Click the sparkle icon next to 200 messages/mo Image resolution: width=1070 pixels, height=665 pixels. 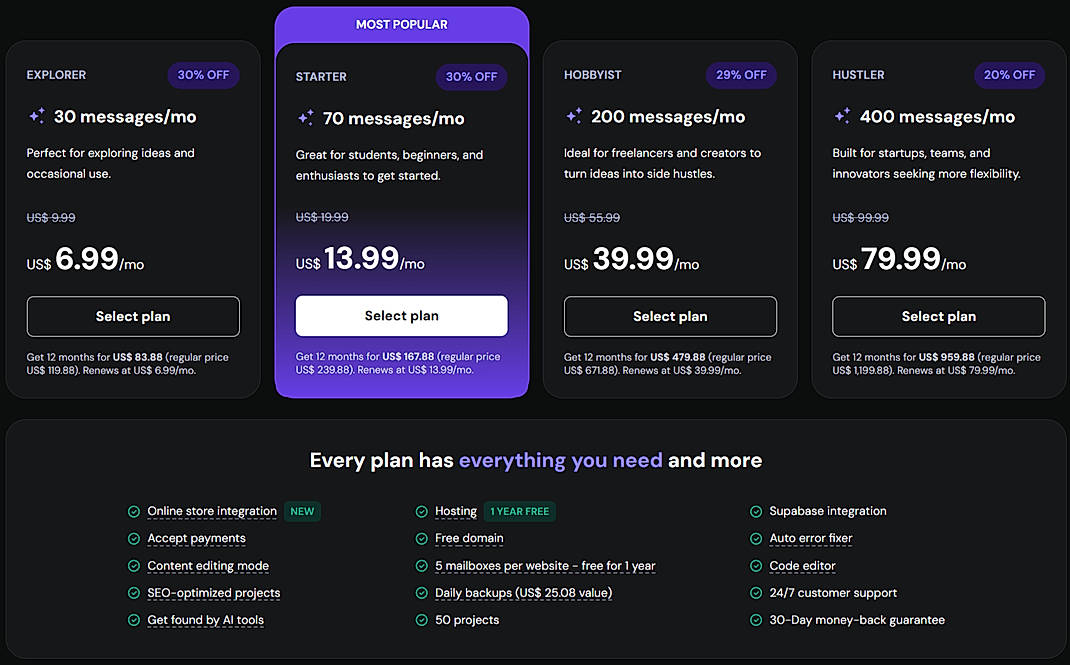pyautogui.click(x=575, y=115)
